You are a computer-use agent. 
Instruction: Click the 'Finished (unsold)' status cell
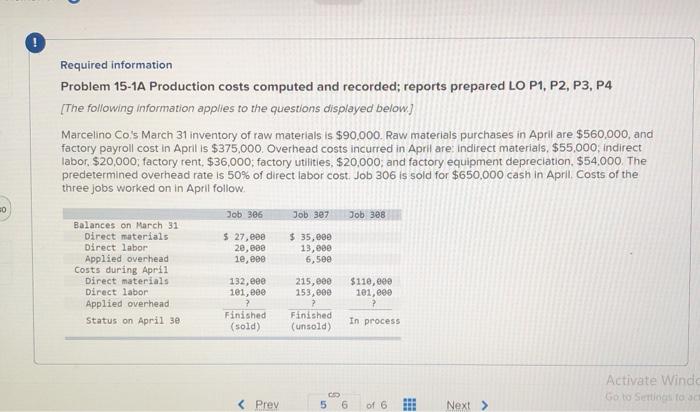tap(311, 320)
